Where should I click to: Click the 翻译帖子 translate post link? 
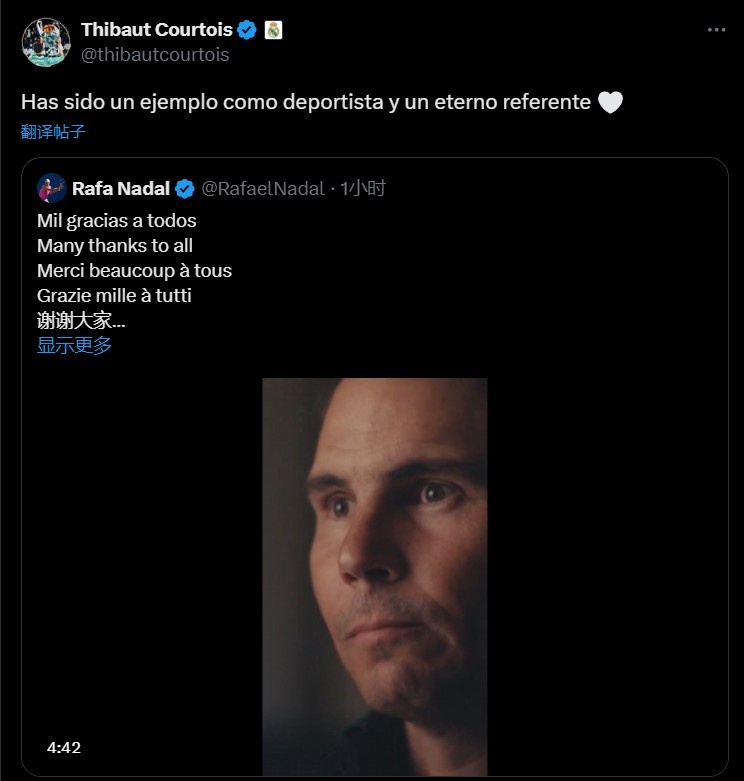[53, 131]
